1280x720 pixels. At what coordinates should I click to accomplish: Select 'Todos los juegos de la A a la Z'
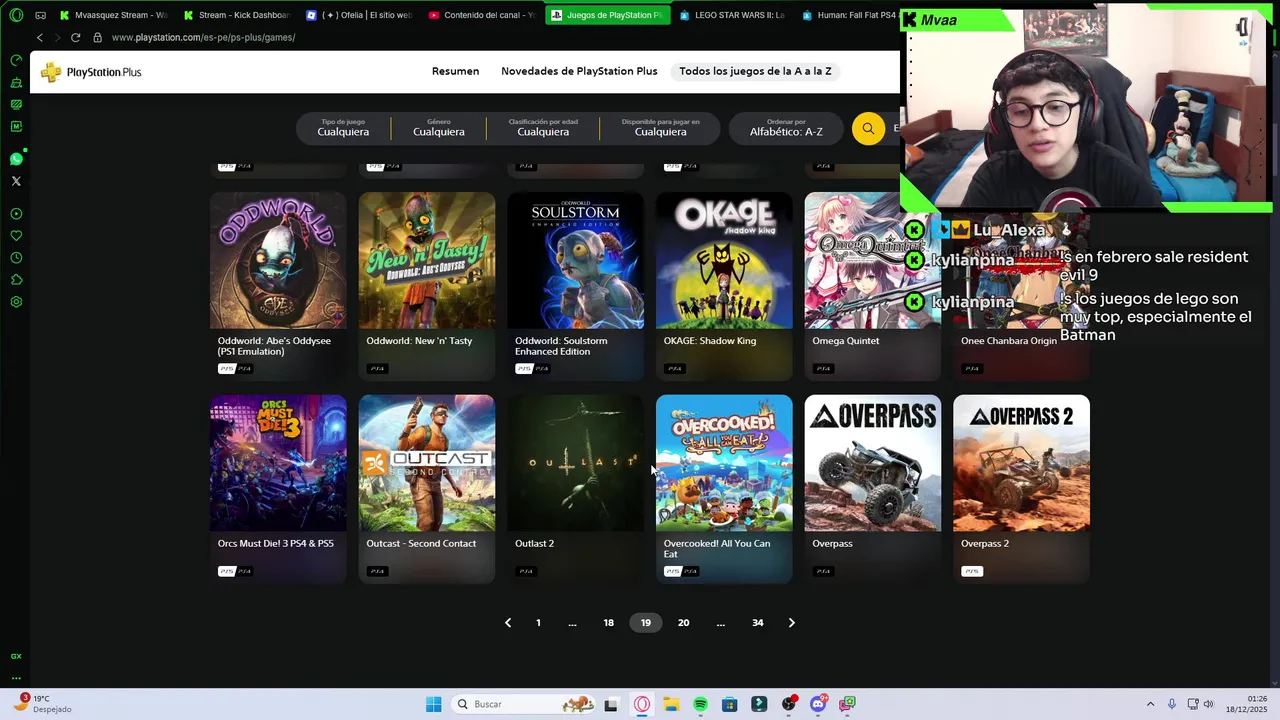[755, 71]
